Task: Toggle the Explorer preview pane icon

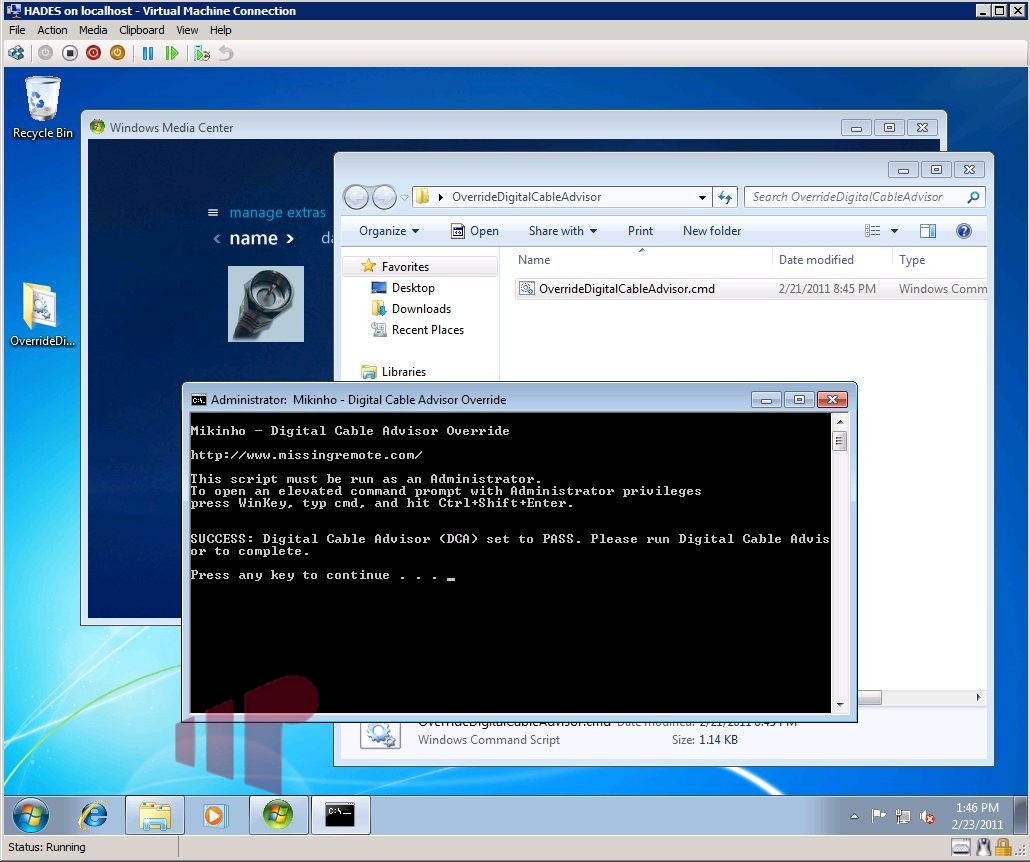Action: click(x=928, y=231)
